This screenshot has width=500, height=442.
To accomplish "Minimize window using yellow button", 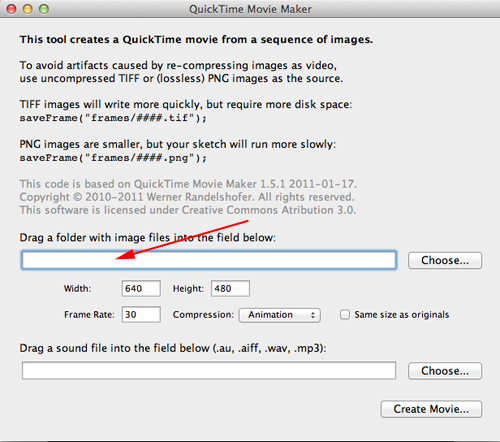I will click(28, 9).
